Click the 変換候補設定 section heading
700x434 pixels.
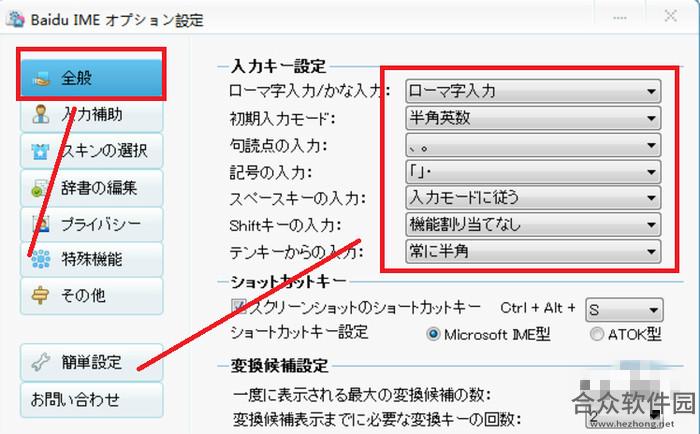[279, 366]
